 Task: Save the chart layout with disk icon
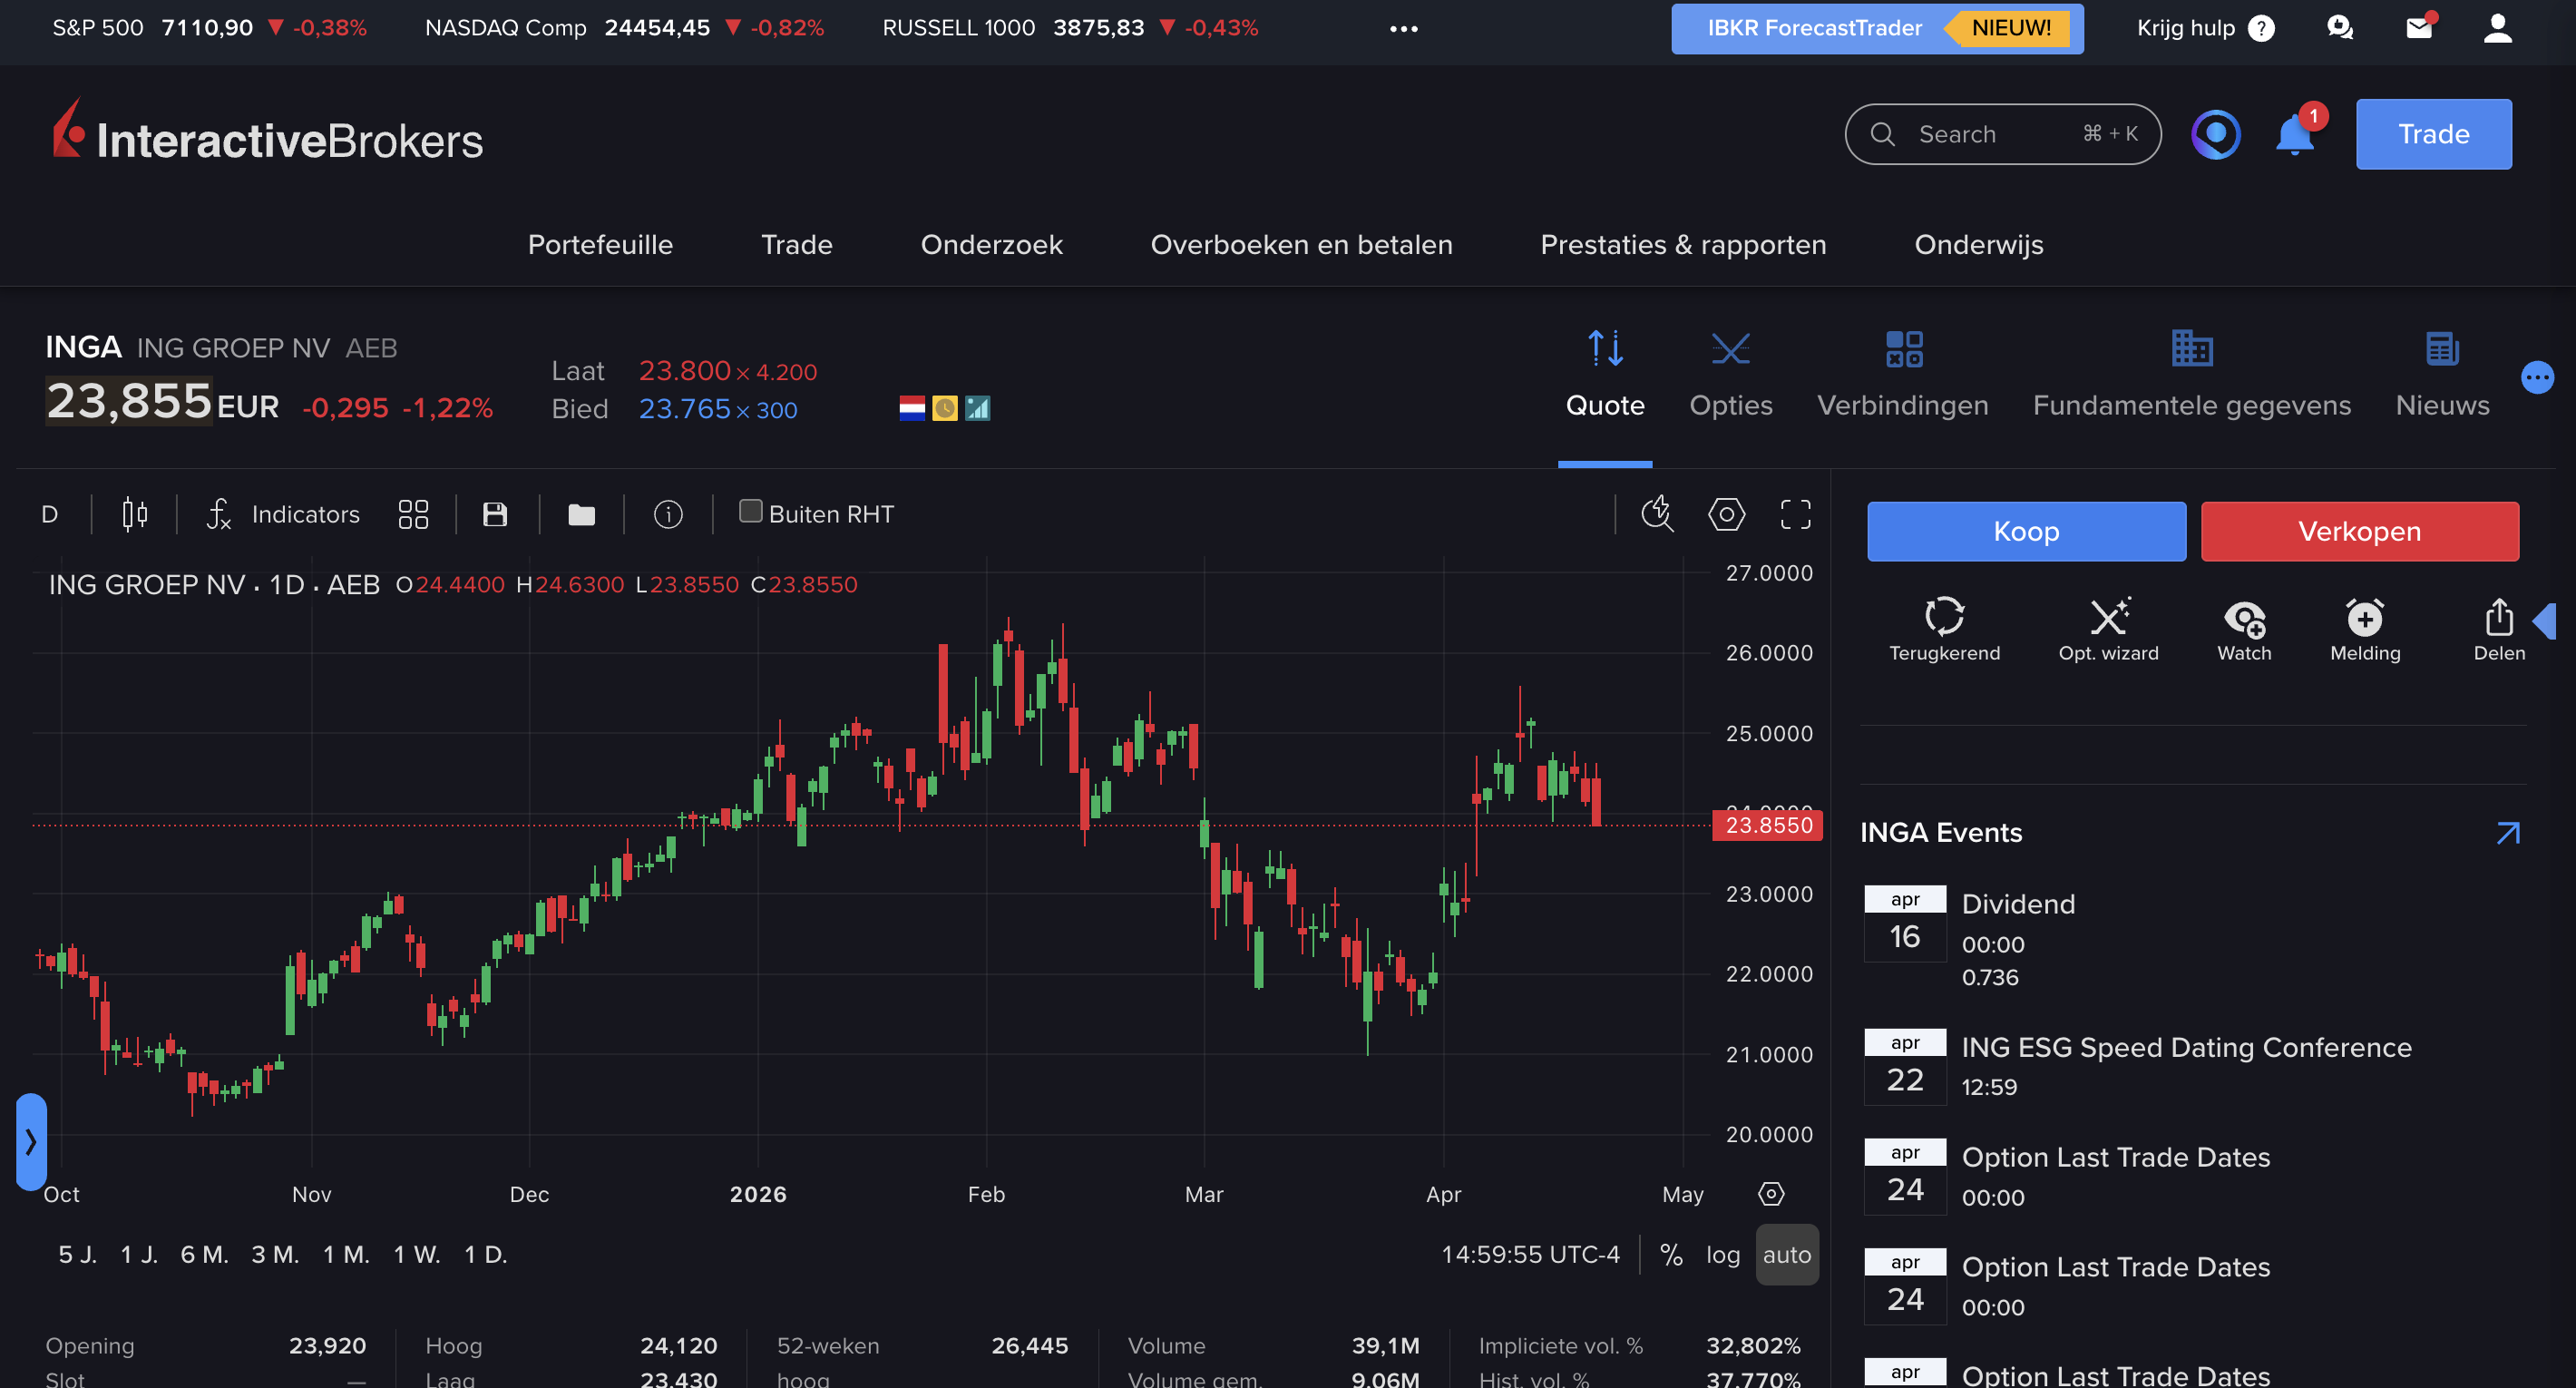[x=495, y=514]
